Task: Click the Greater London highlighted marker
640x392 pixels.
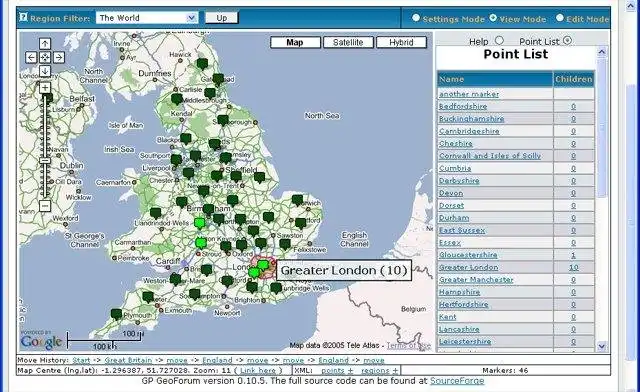Action: coord(263,265)
